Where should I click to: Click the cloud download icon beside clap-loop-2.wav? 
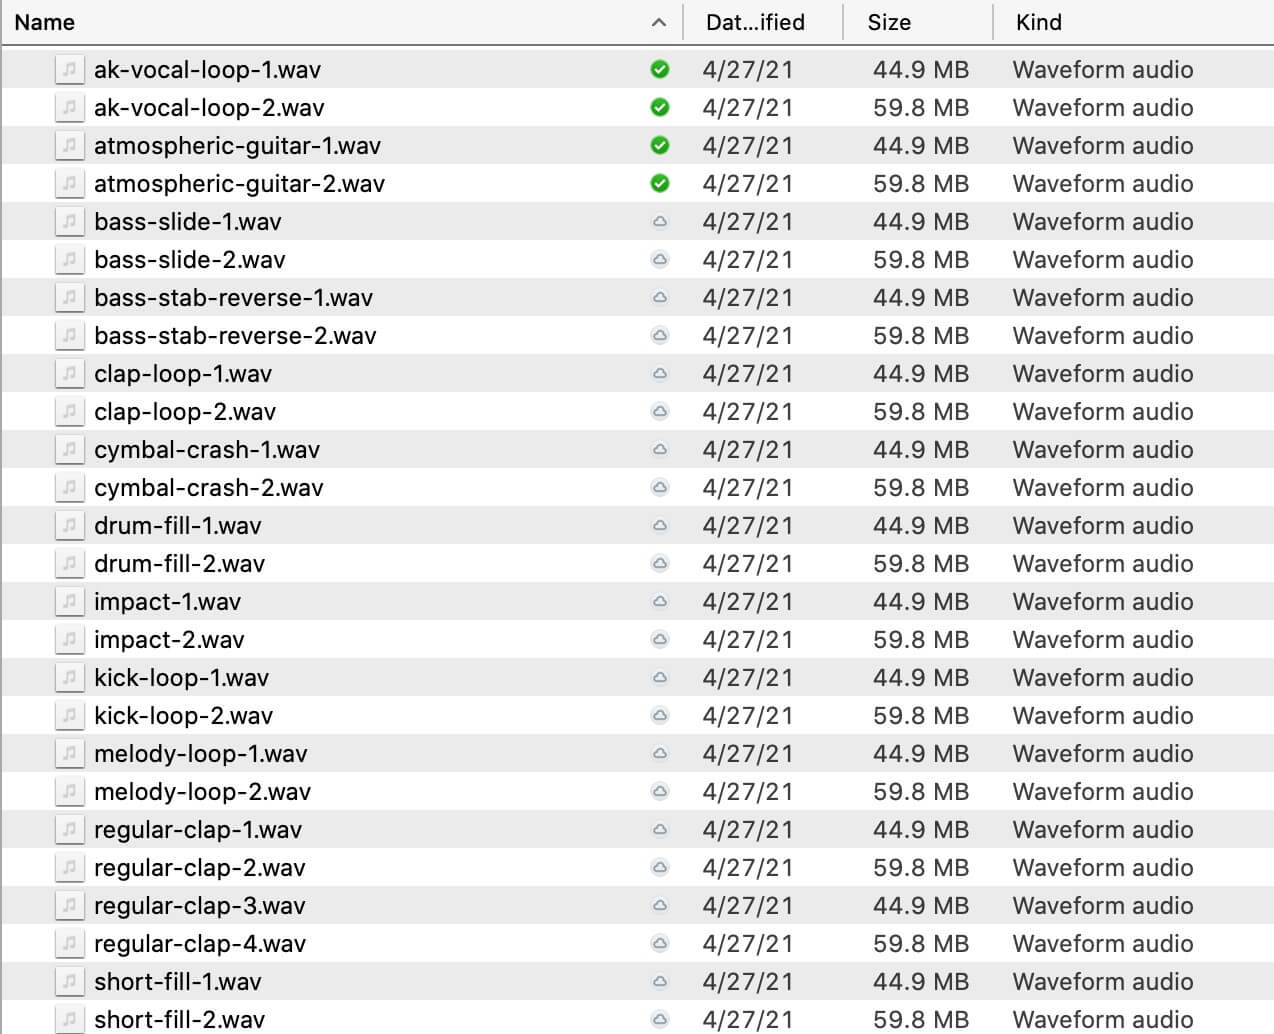click(x=659, y=412)
